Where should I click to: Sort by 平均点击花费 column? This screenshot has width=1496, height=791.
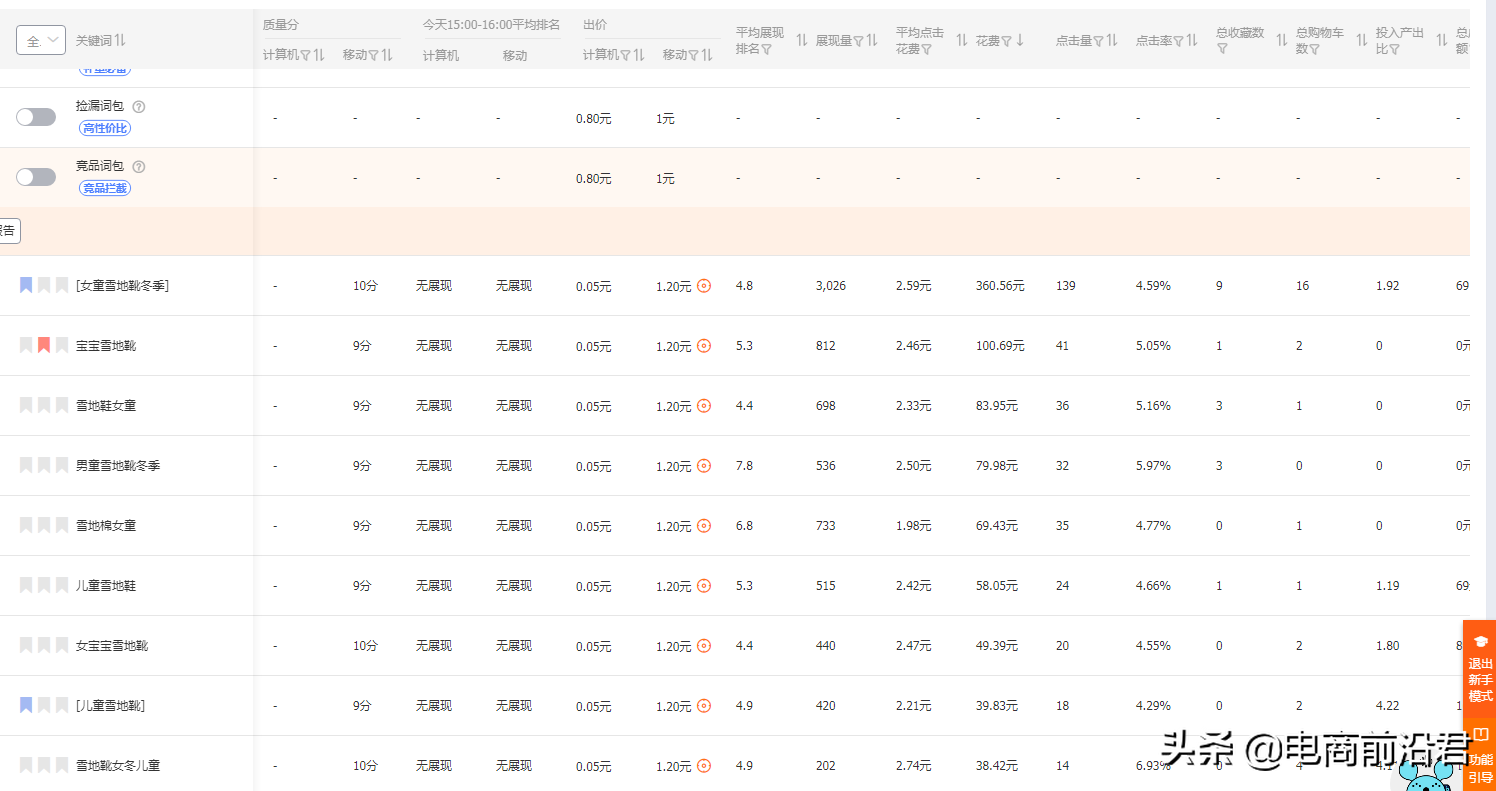(x=962, y=40)
